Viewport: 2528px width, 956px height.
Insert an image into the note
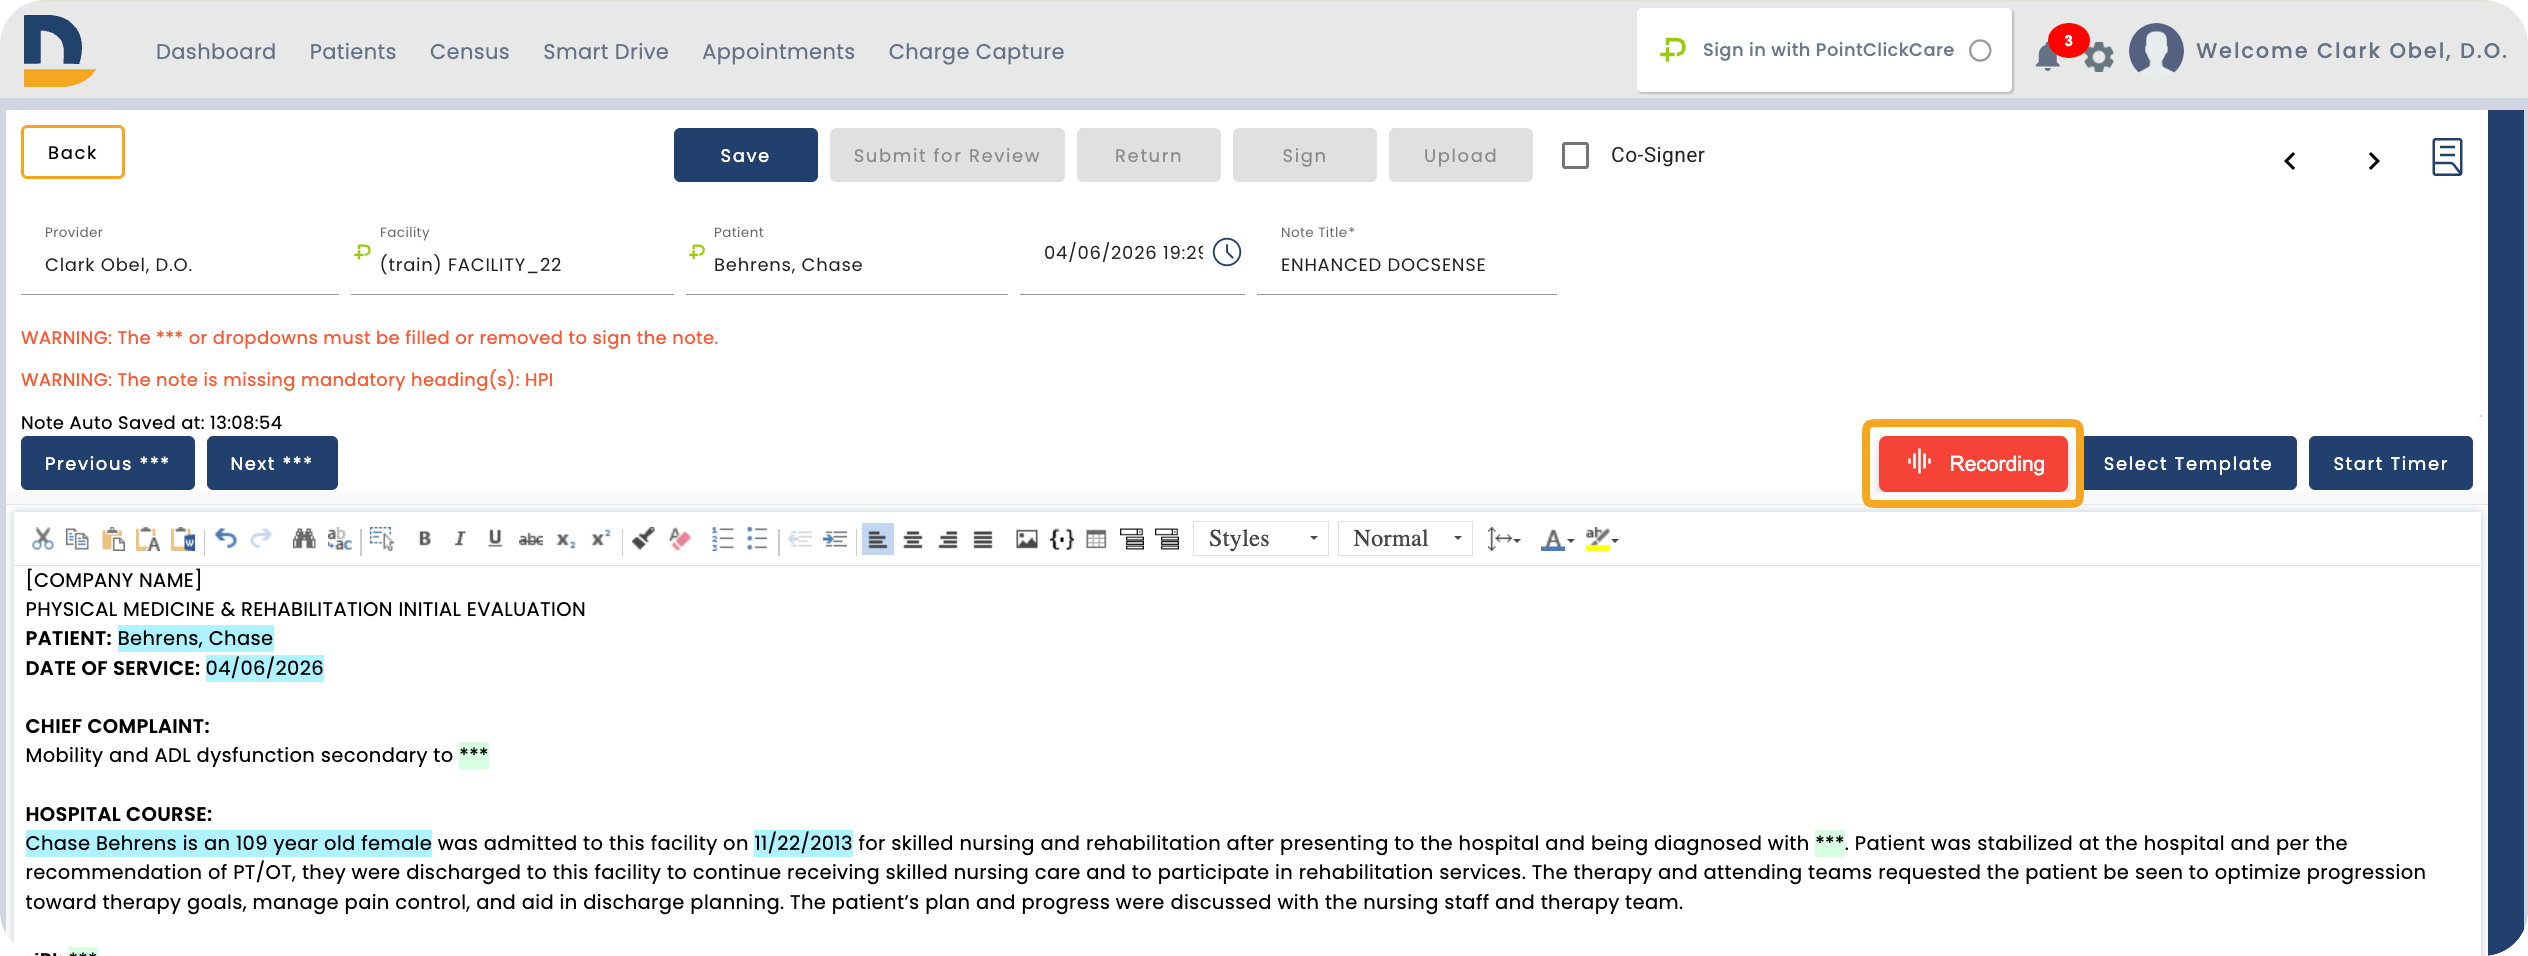(x=1026, y=539)
